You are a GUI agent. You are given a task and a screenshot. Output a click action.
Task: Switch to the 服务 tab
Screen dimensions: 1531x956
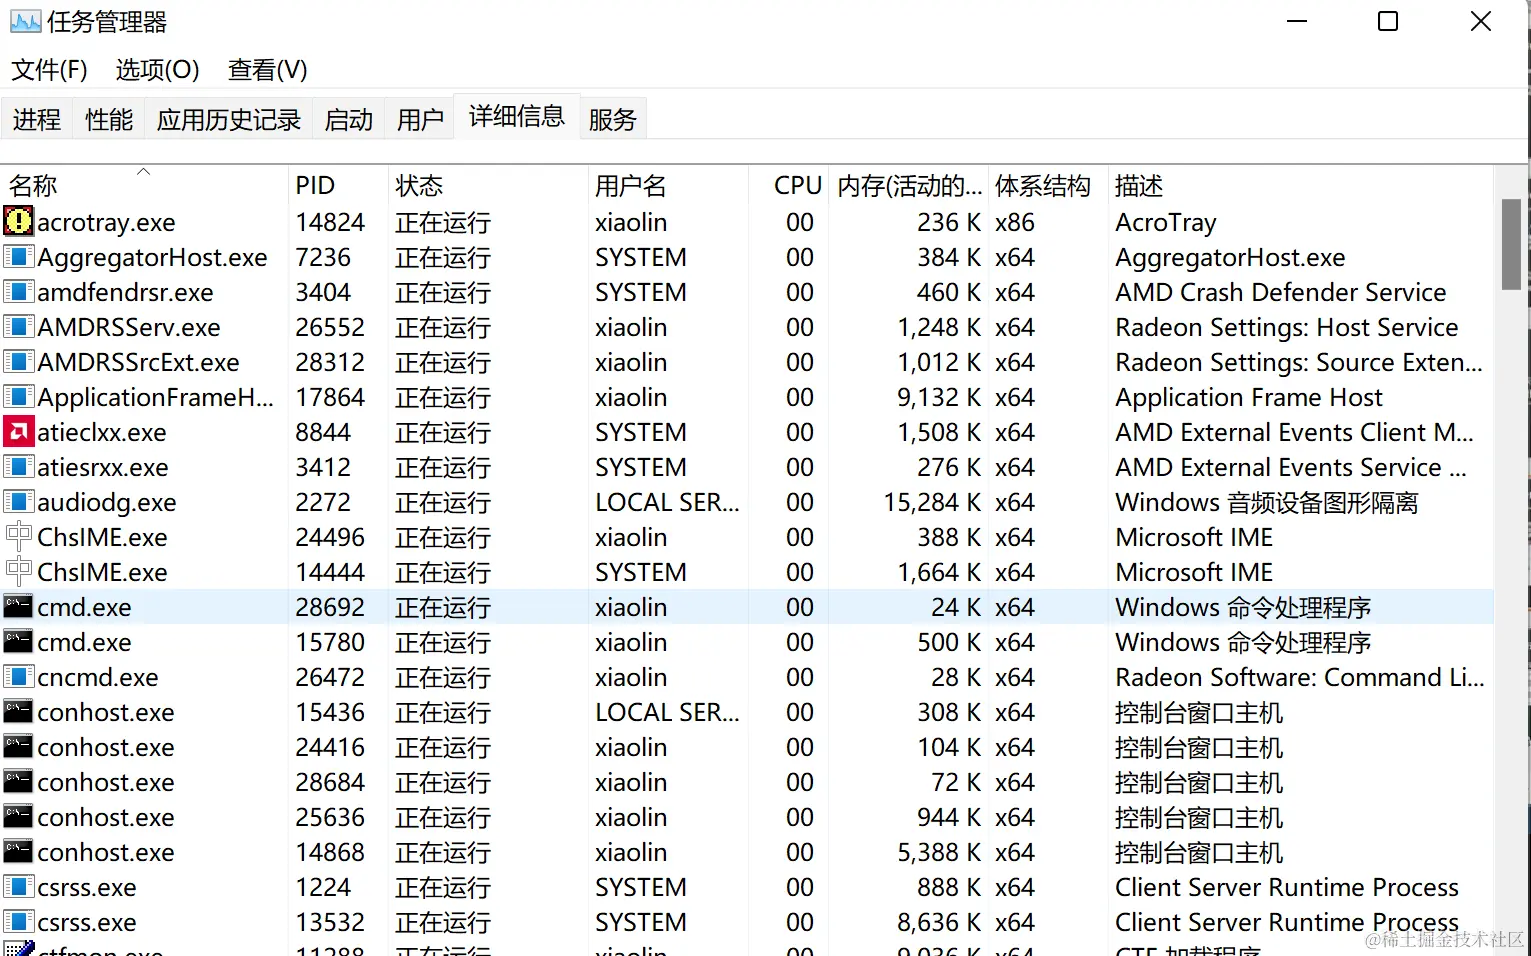(612, 119)
